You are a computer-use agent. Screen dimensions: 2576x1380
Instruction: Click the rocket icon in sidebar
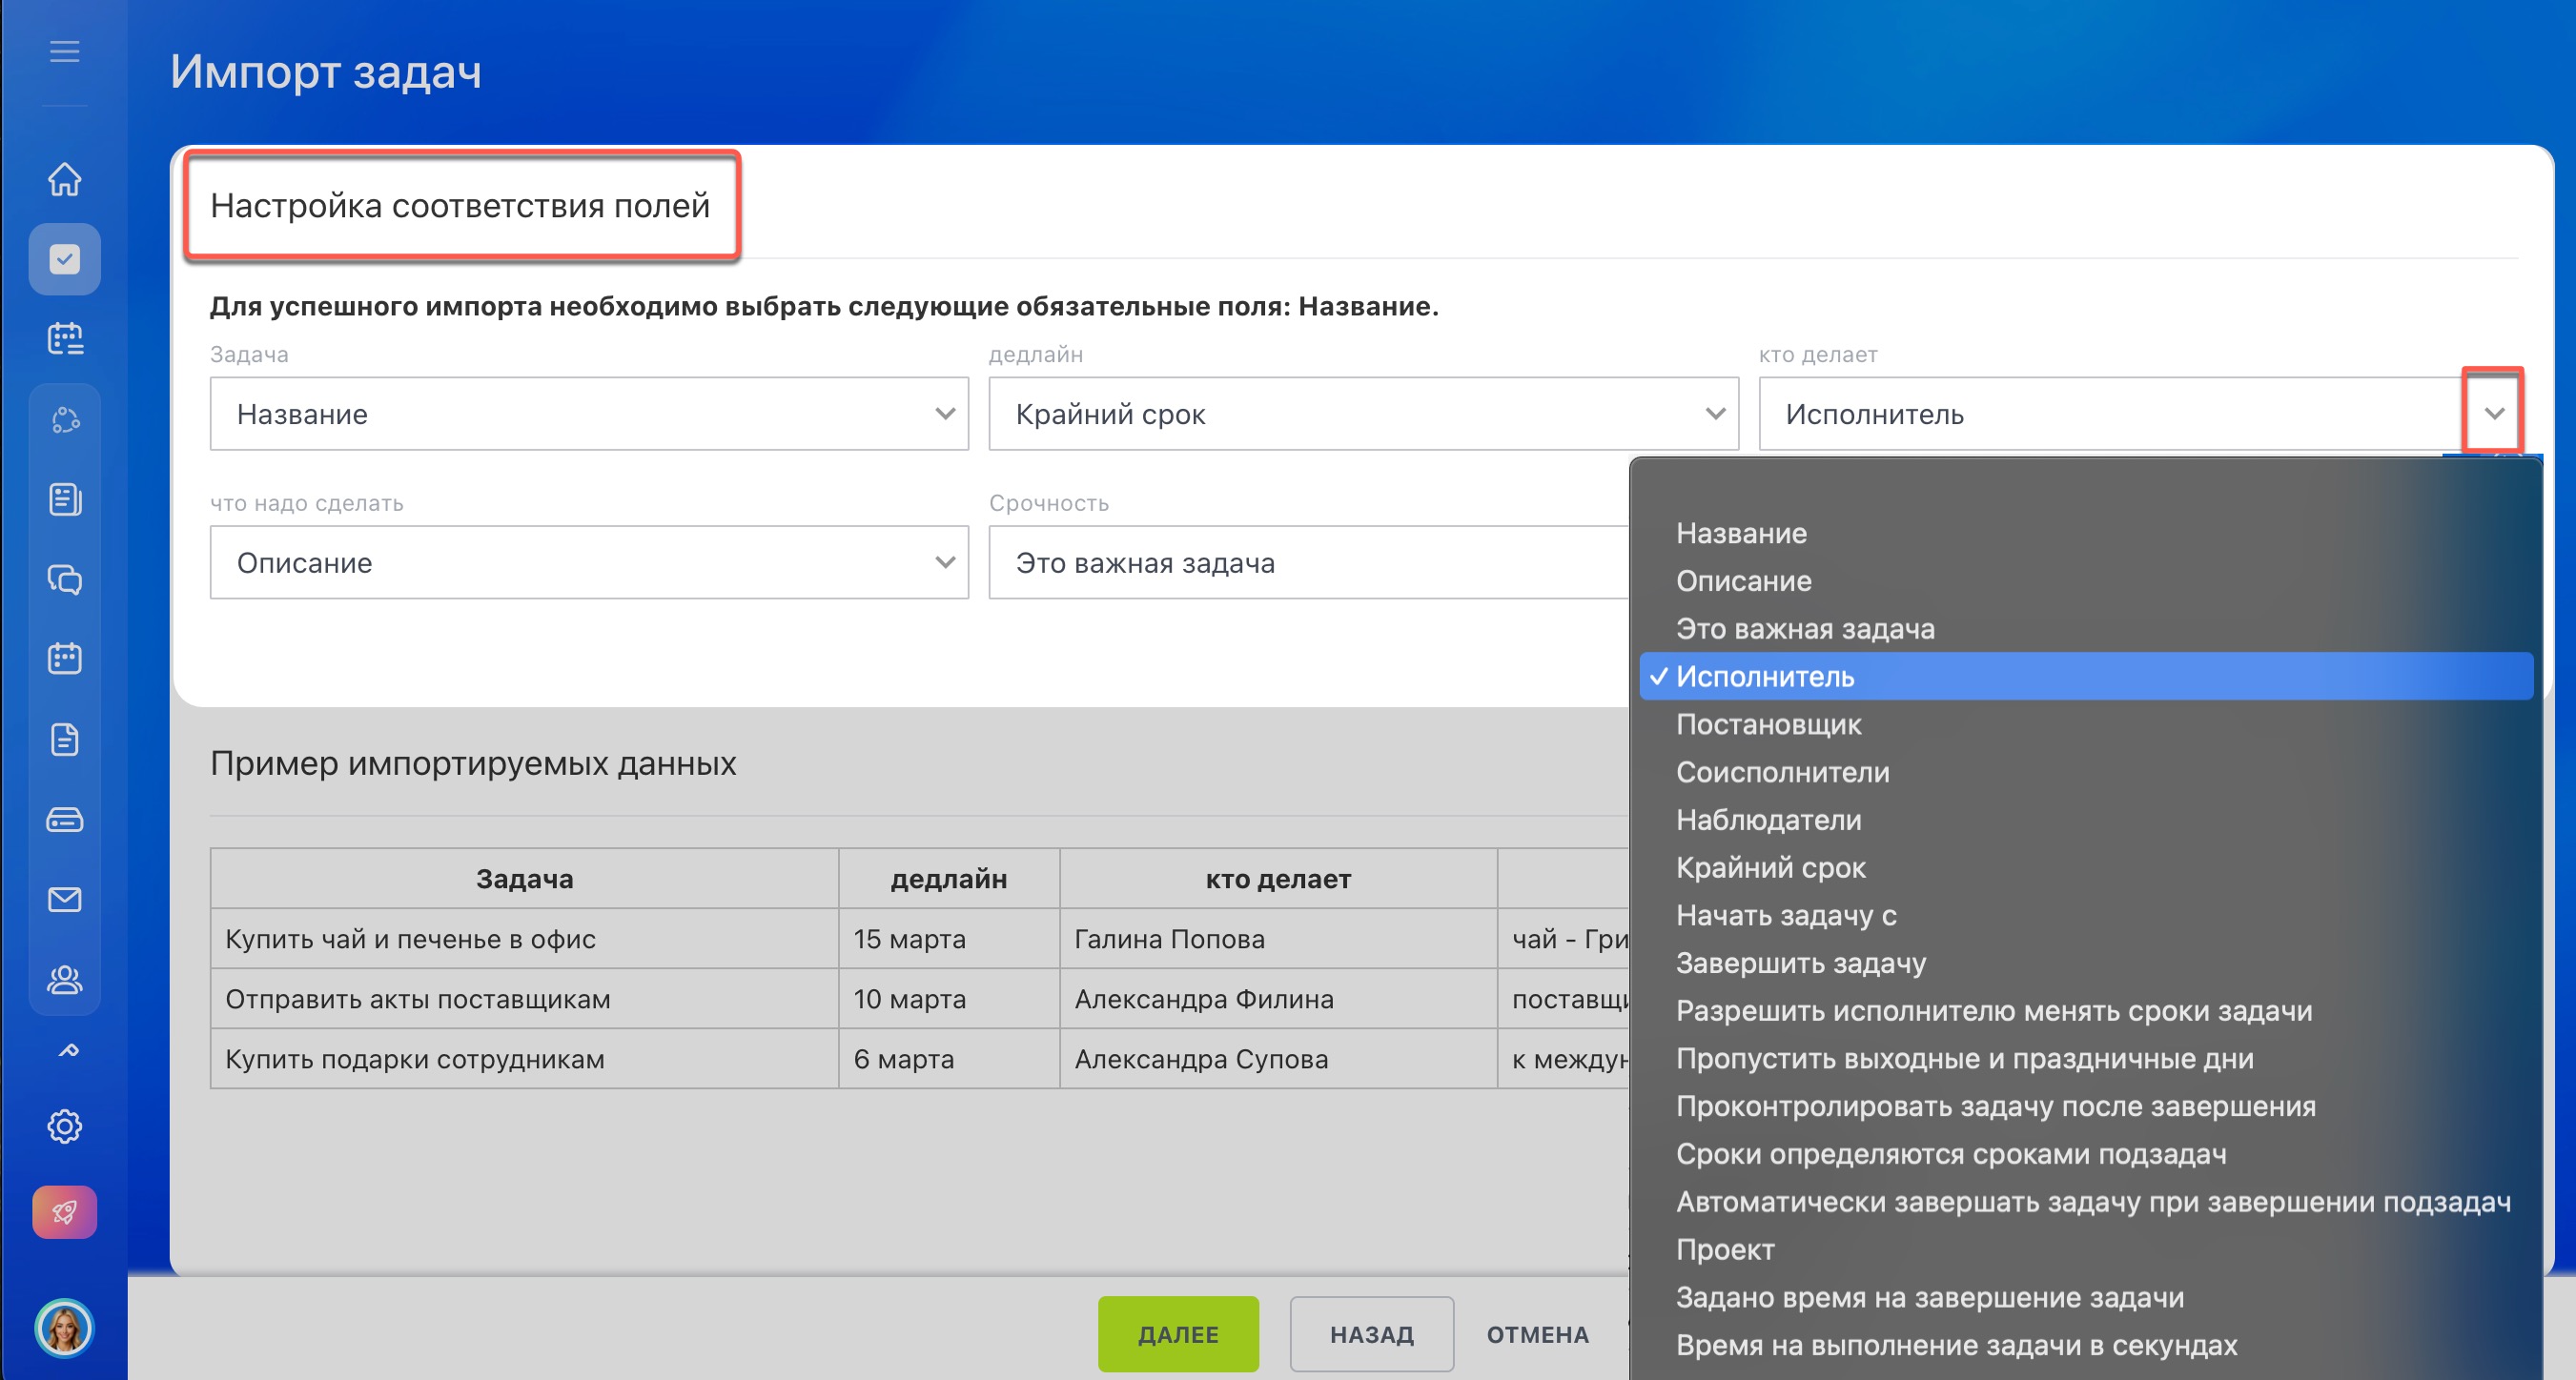click(64, 1212)
